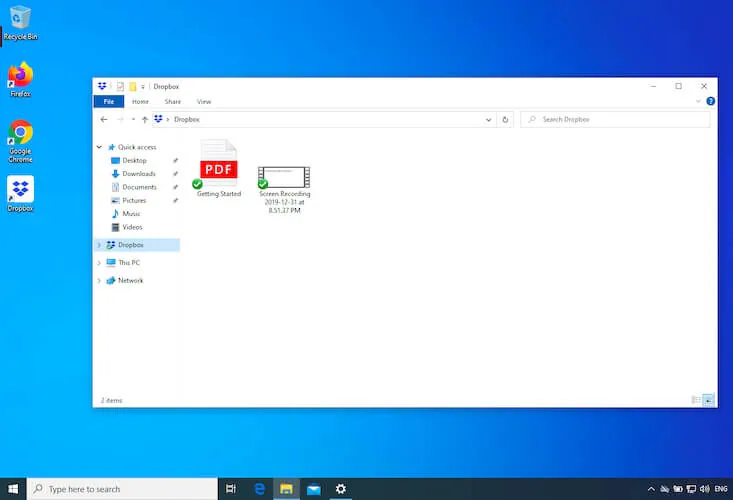Collapse the Quick access tree node
733x500 pixels.
(x=99, y=147)
